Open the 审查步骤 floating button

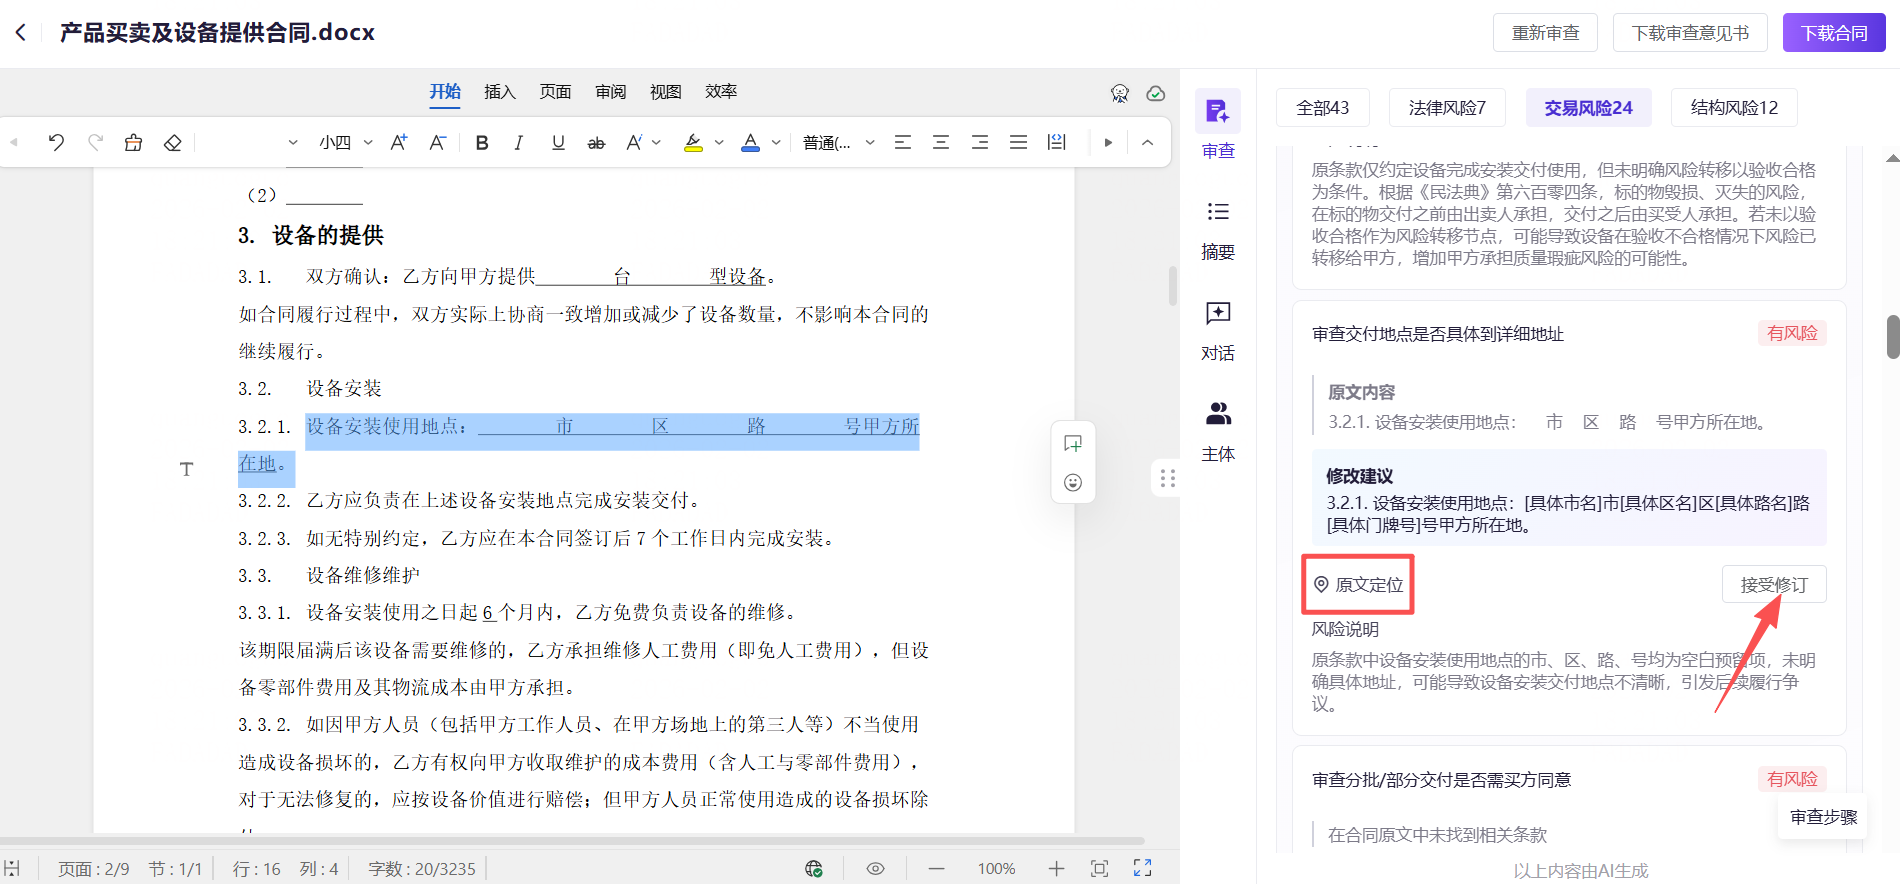1823,817
